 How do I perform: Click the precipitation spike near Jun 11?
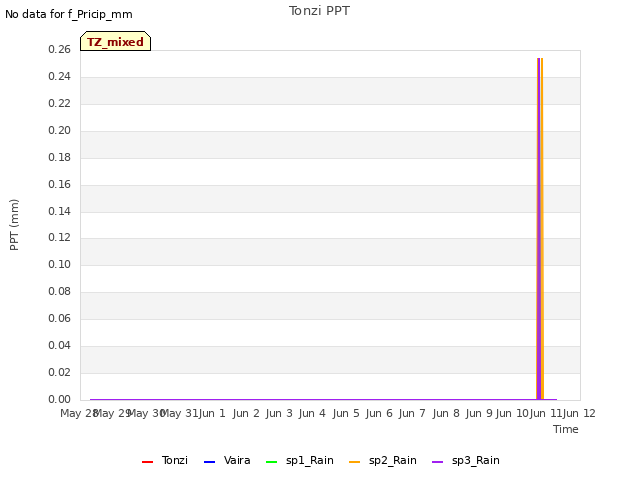point(540,229)
